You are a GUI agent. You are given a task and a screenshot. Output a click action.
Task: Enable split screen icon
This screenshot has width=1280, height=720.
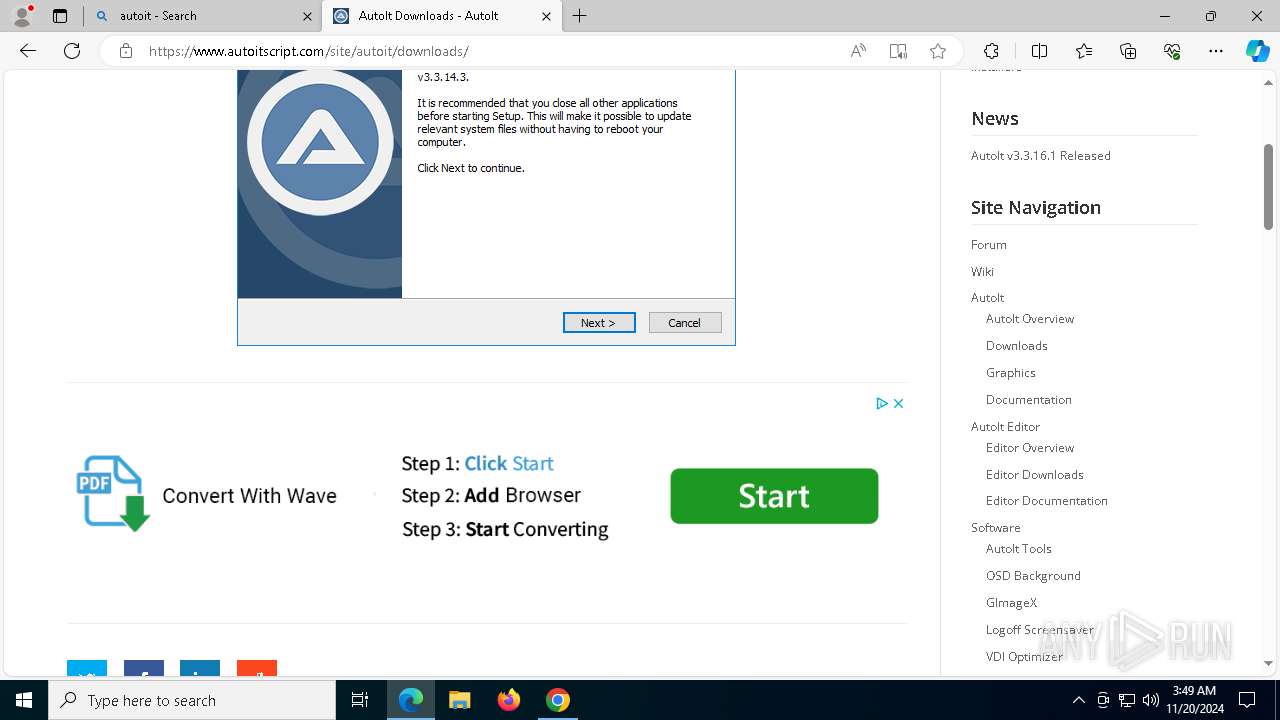pos(1039,51)
